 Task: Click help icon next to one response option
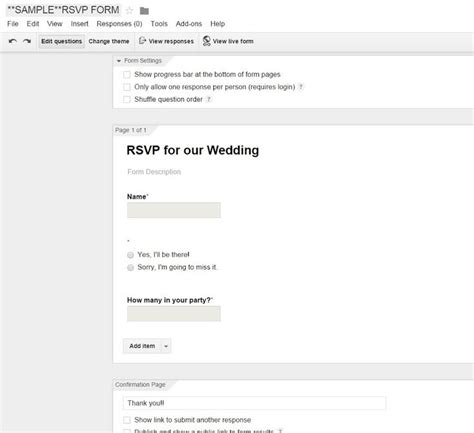[301, 87]
